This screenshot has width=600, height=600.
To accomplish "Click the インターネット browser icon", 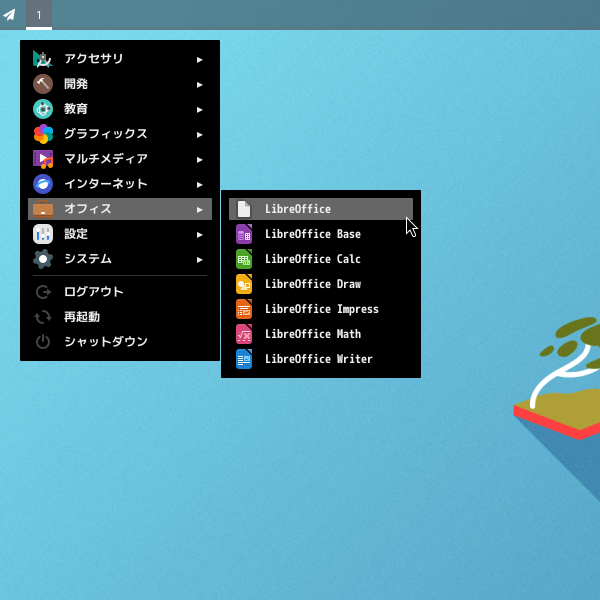I will pos(43,184).
